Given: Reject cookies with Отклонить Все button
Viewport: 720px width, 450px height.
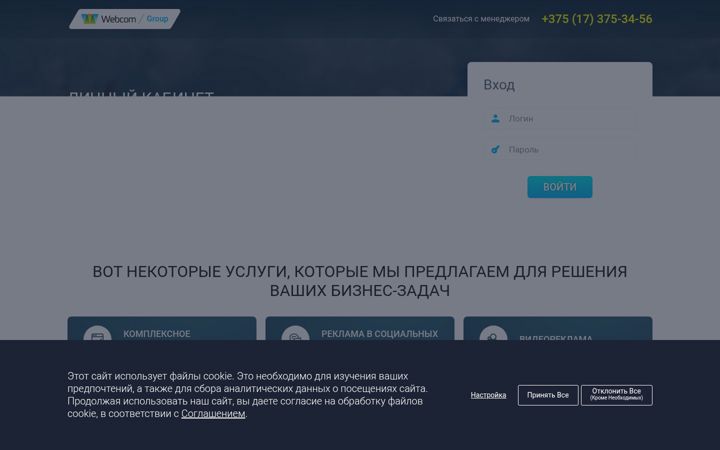Looking at the screenshot, I should coord(616,395).
